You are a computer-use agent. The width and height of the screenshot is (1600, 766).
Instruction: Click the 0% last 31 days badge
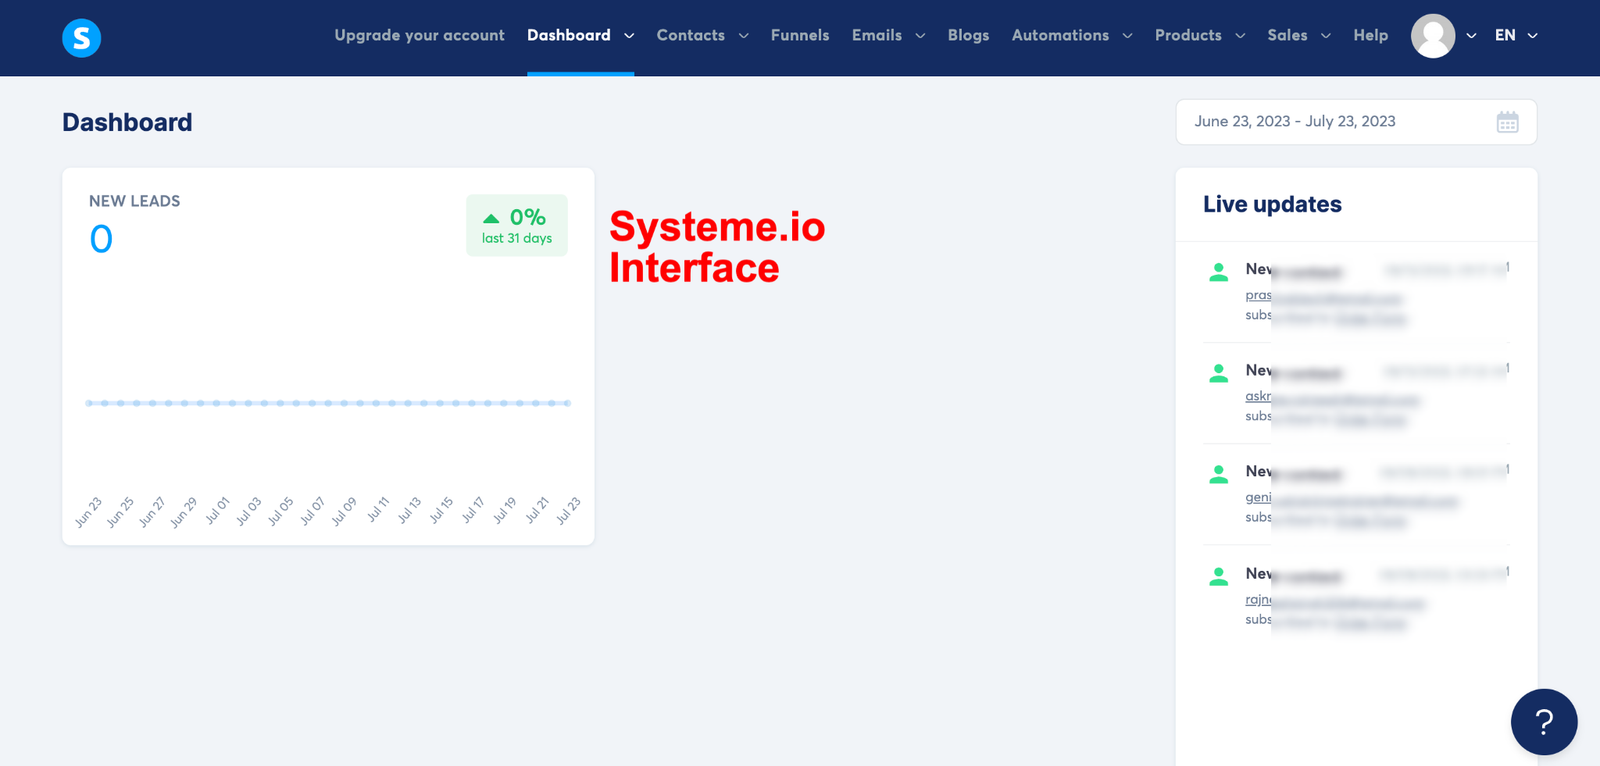(517, 225)
